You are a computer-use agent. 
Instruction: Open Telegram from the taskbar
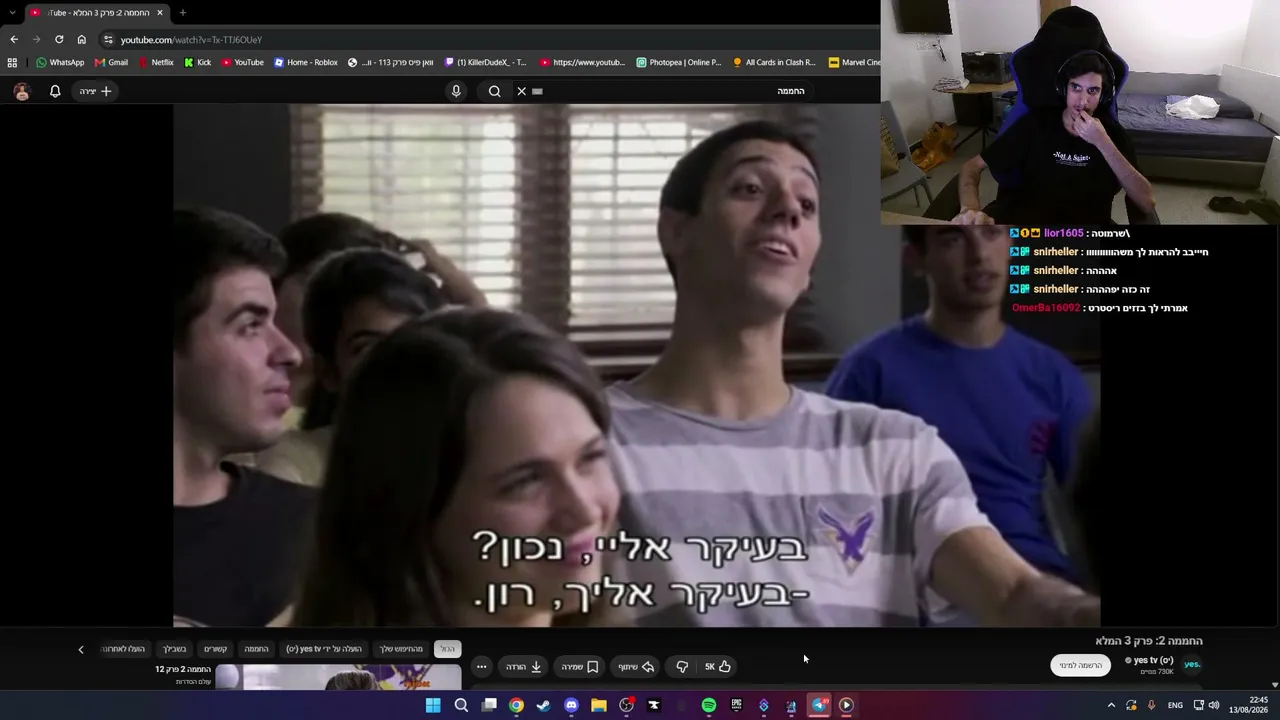818,705
